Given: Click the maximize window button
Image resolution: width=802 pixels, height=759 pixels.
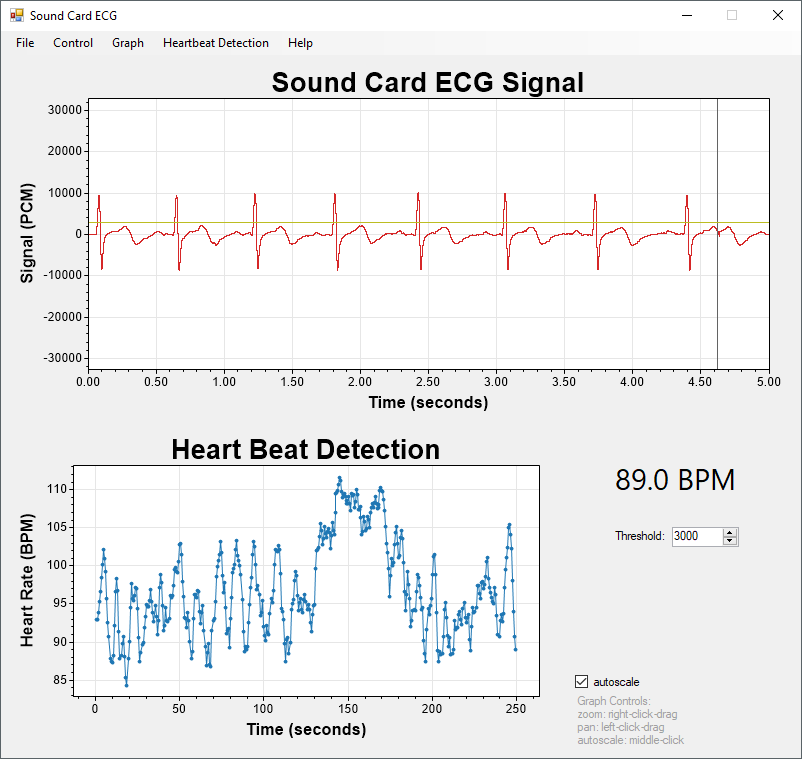Looking at the screenshot, I should [x=732, y=15].
